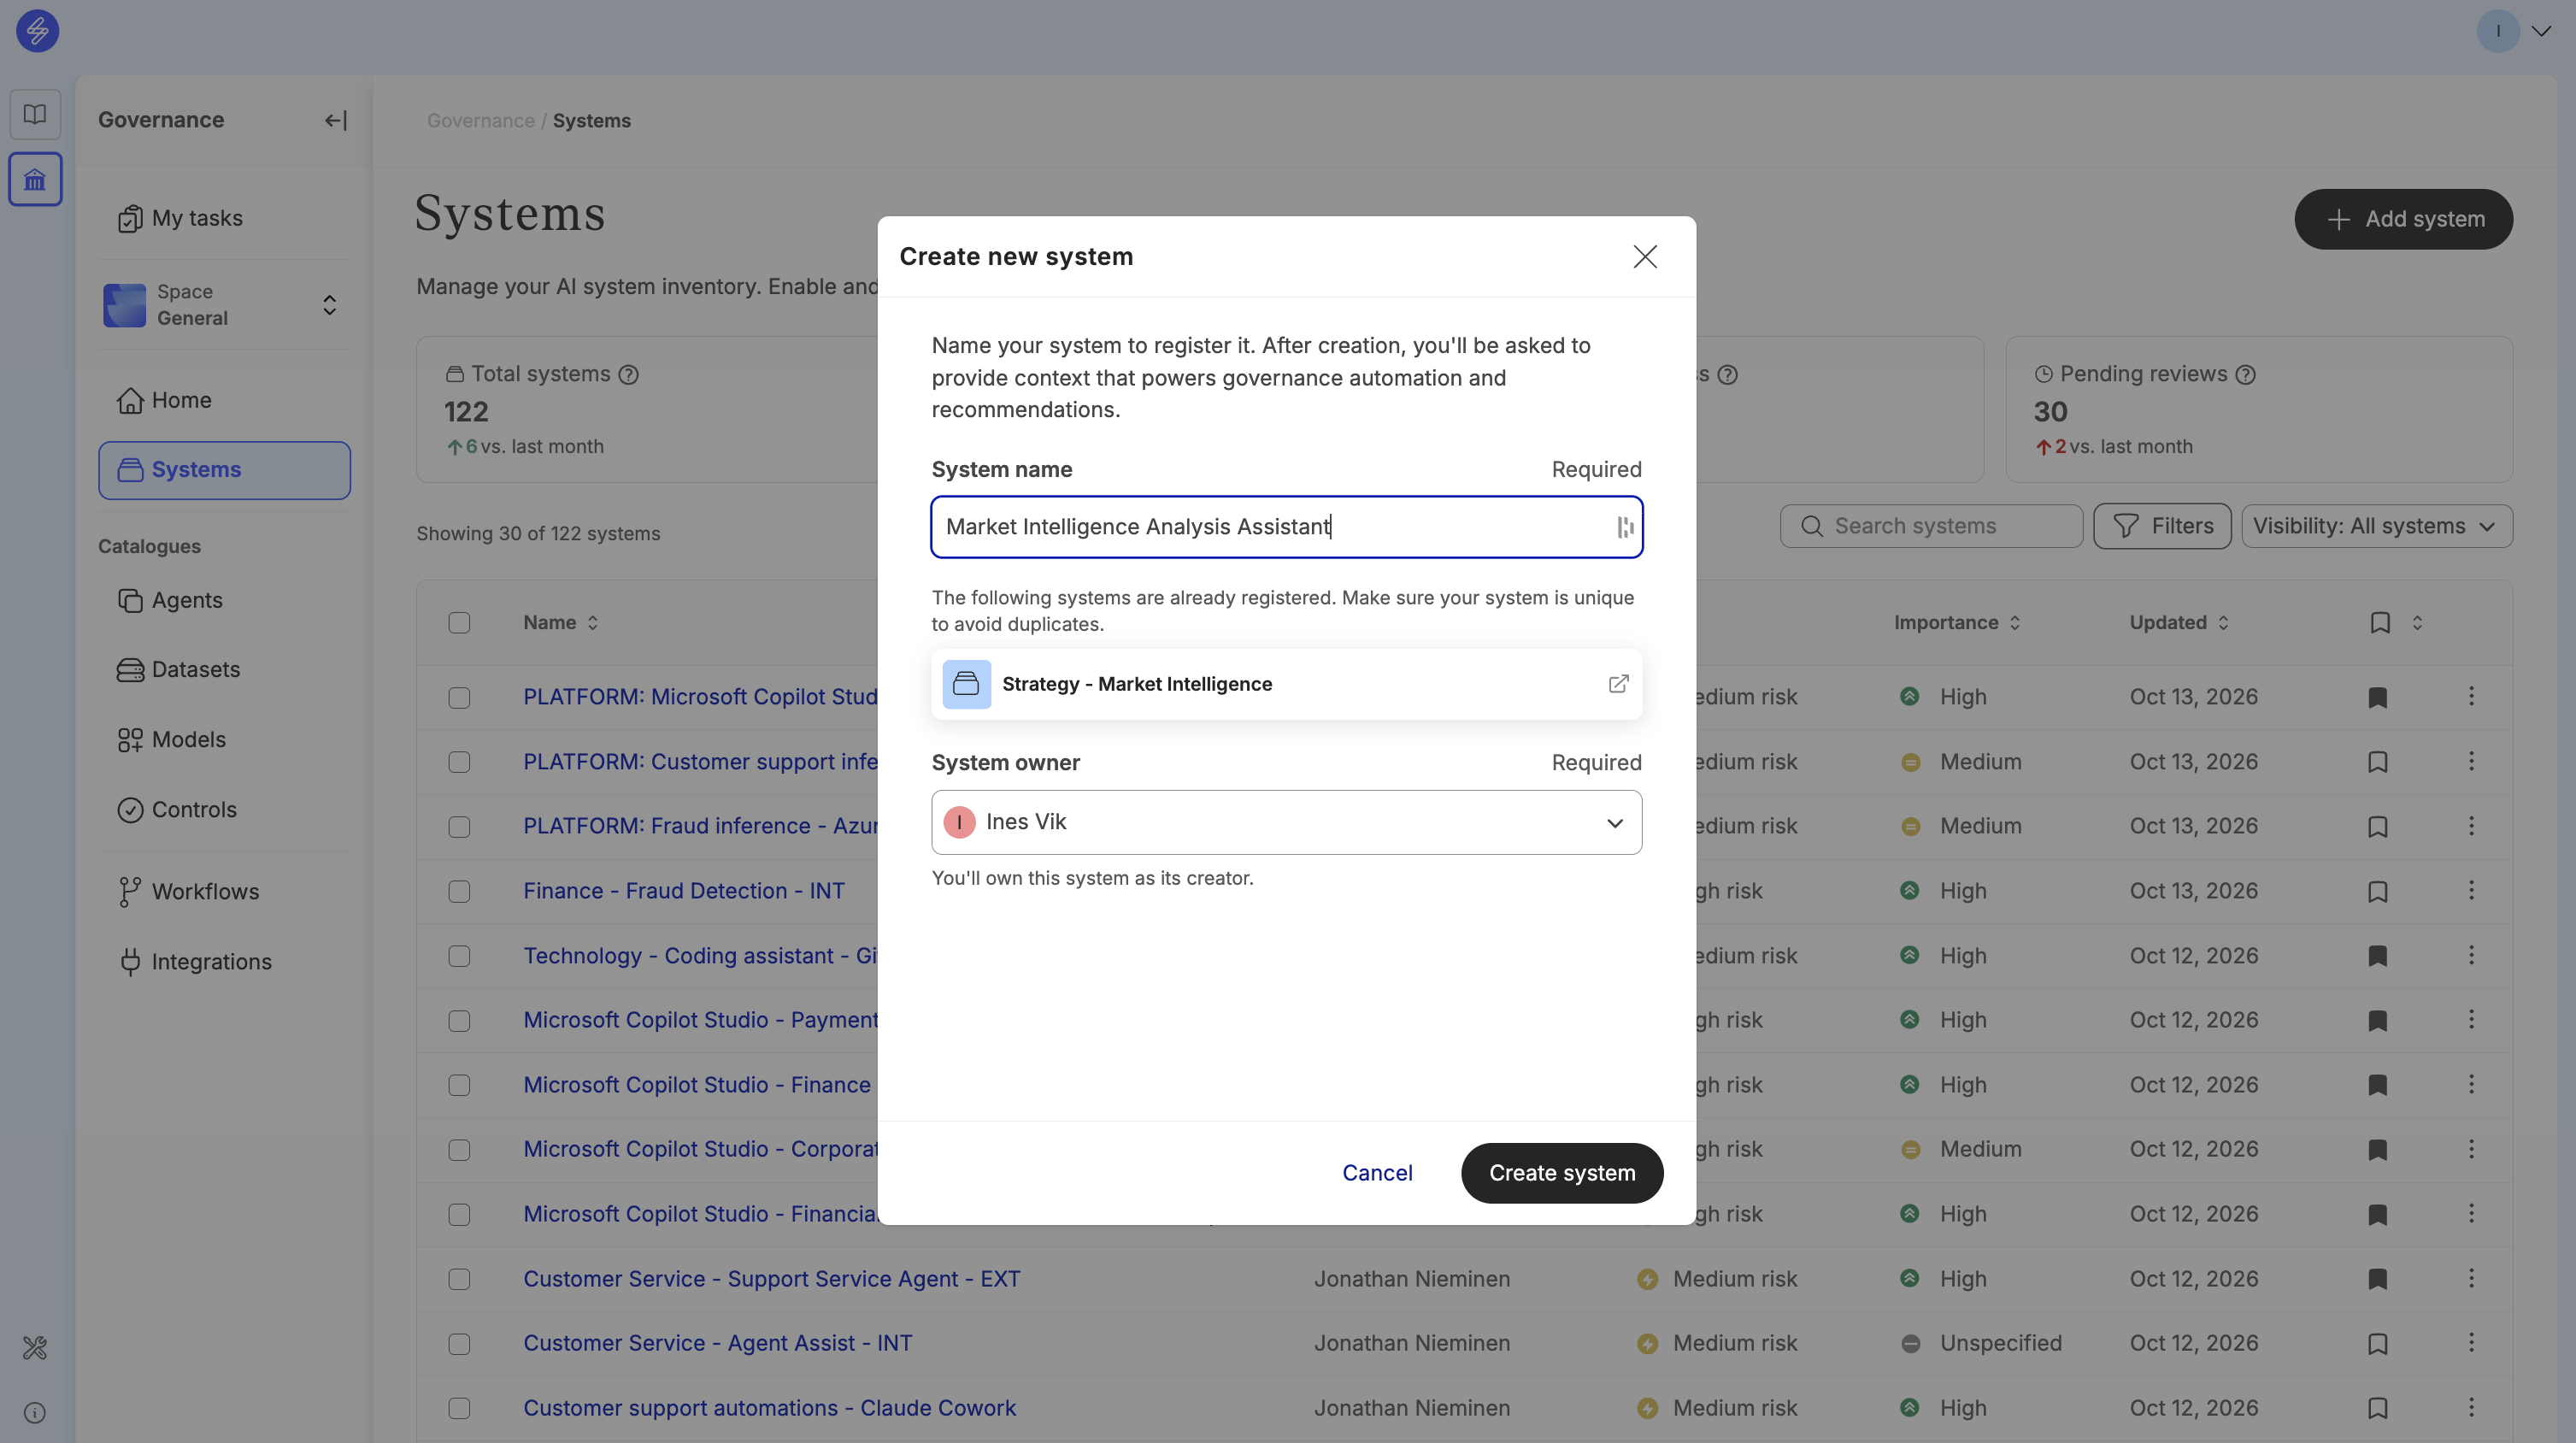Tick the checkbox for Finance - Fraud Detection - INT
Image resolution: width=2576 pixels, height=1443 pixels.
pos(459,891)
